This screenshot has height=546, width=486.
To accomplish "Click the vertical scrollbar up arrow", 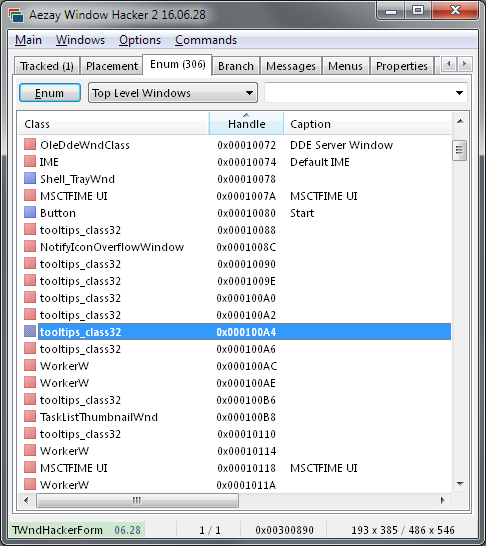I will click(x=460, y=122).
